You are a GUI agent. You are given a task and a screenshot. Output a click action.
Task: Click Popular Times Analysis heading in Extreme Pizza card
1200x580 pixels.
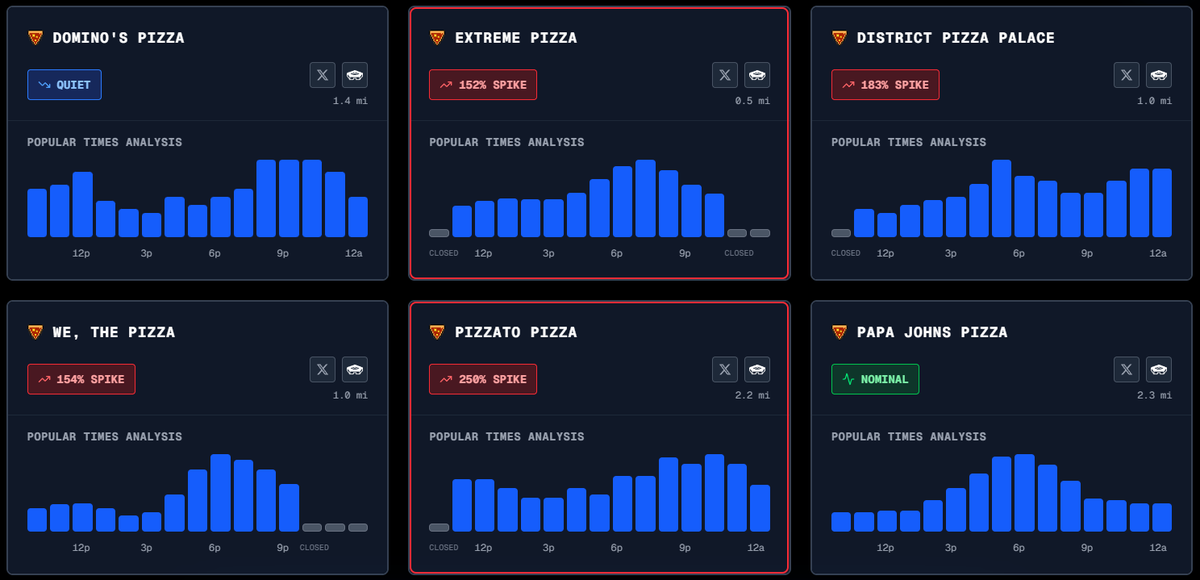tap(507, 142)
